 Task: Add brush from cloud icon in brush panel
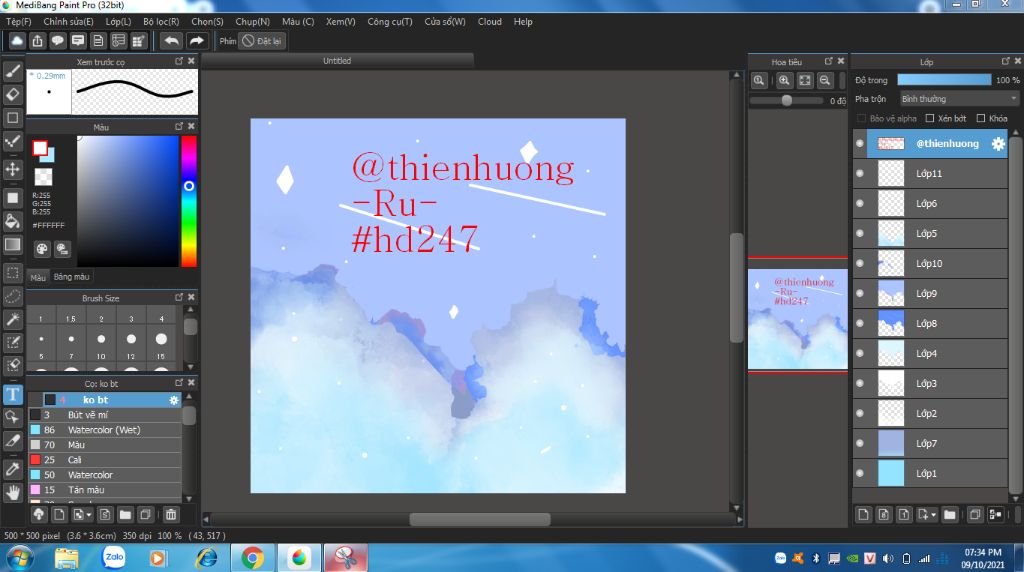tap(39, 515)
